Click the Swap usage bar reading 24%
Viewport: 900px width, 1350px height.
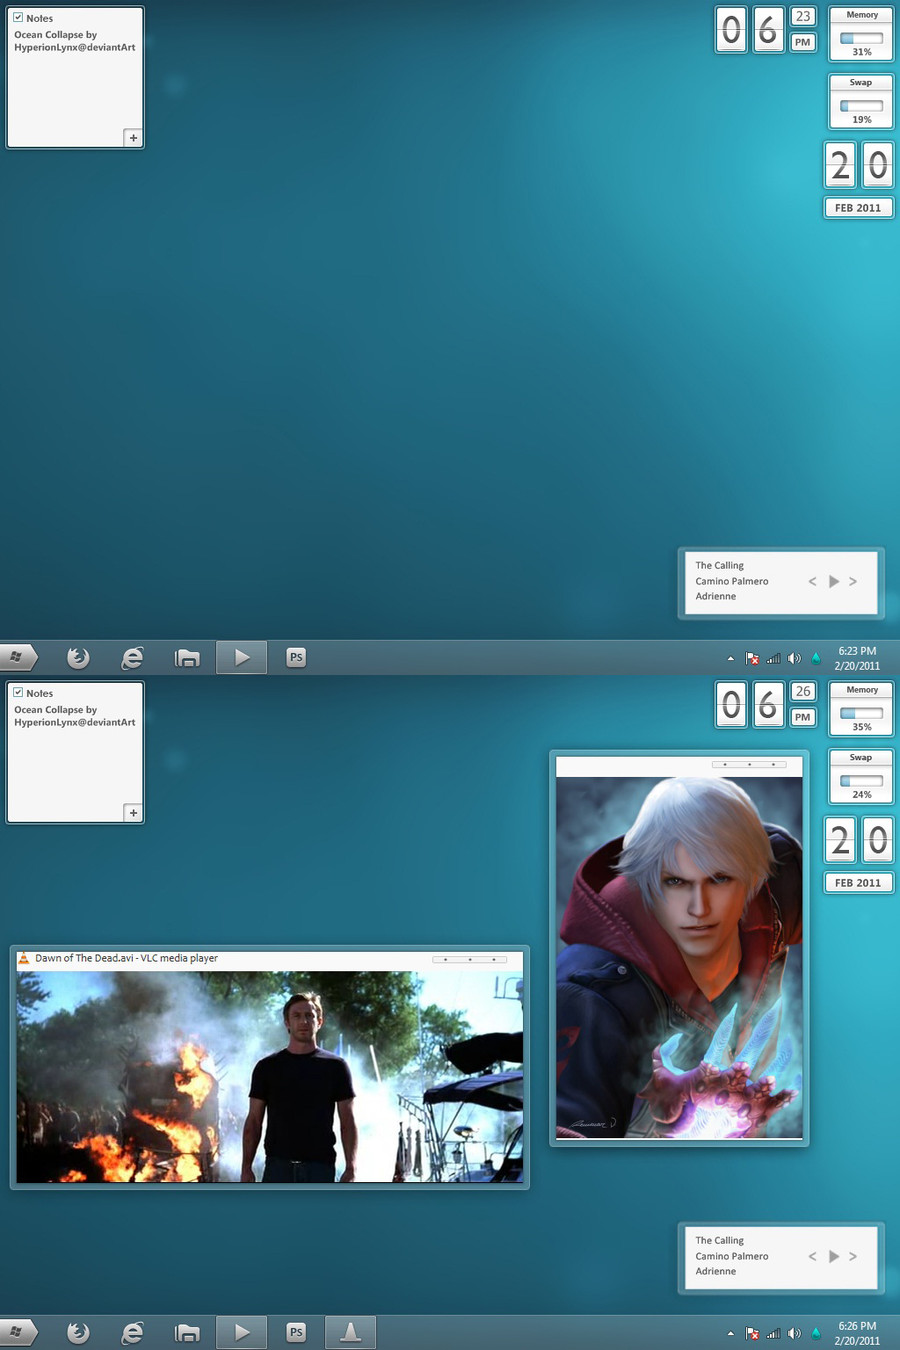tap(861, 781)
